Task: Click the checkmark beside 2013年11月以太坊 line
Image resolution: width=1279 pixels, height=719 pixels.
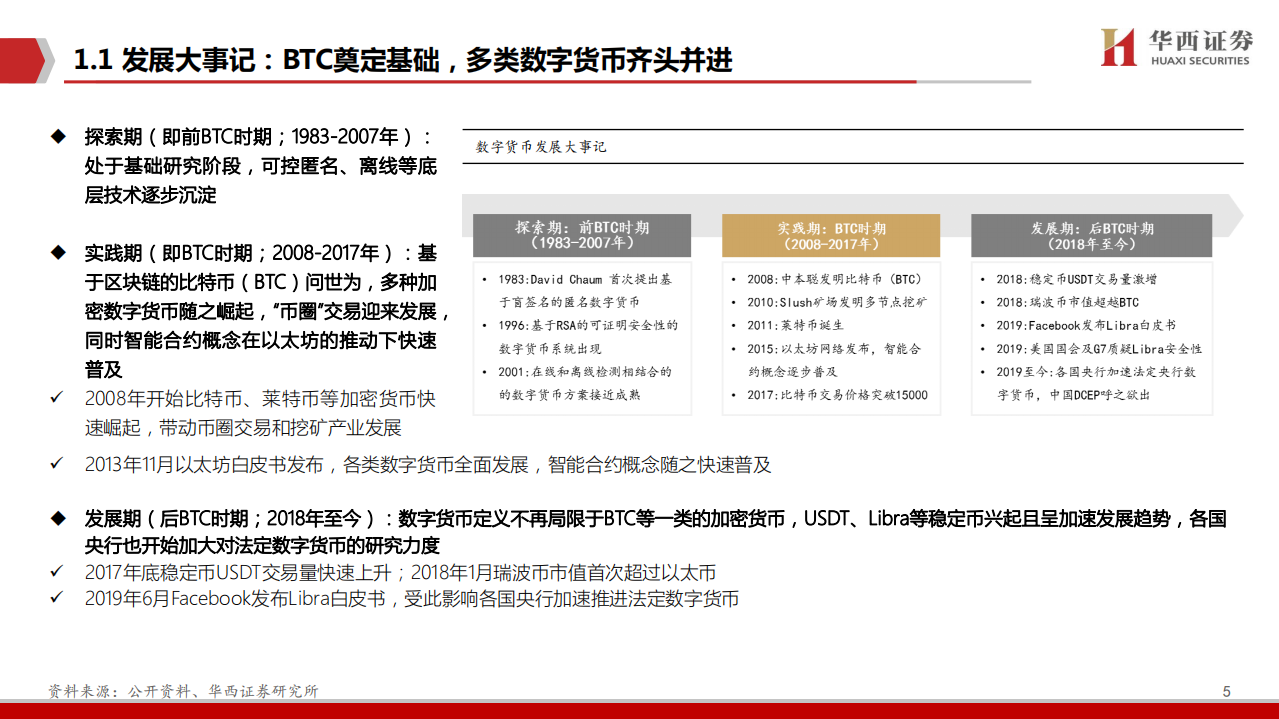Action: click(x=55, y=463)
